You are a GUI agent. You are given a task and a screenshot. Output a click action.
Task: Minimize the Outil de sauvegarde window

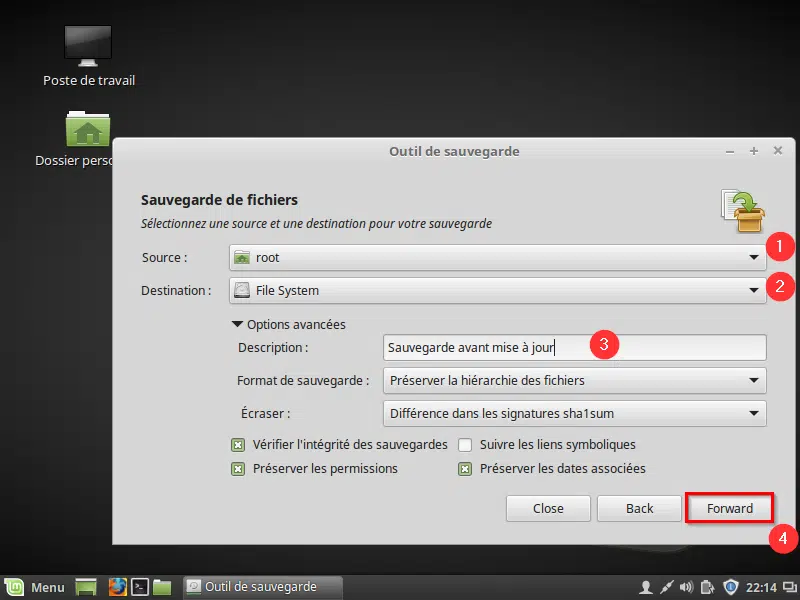click(730, 152)
